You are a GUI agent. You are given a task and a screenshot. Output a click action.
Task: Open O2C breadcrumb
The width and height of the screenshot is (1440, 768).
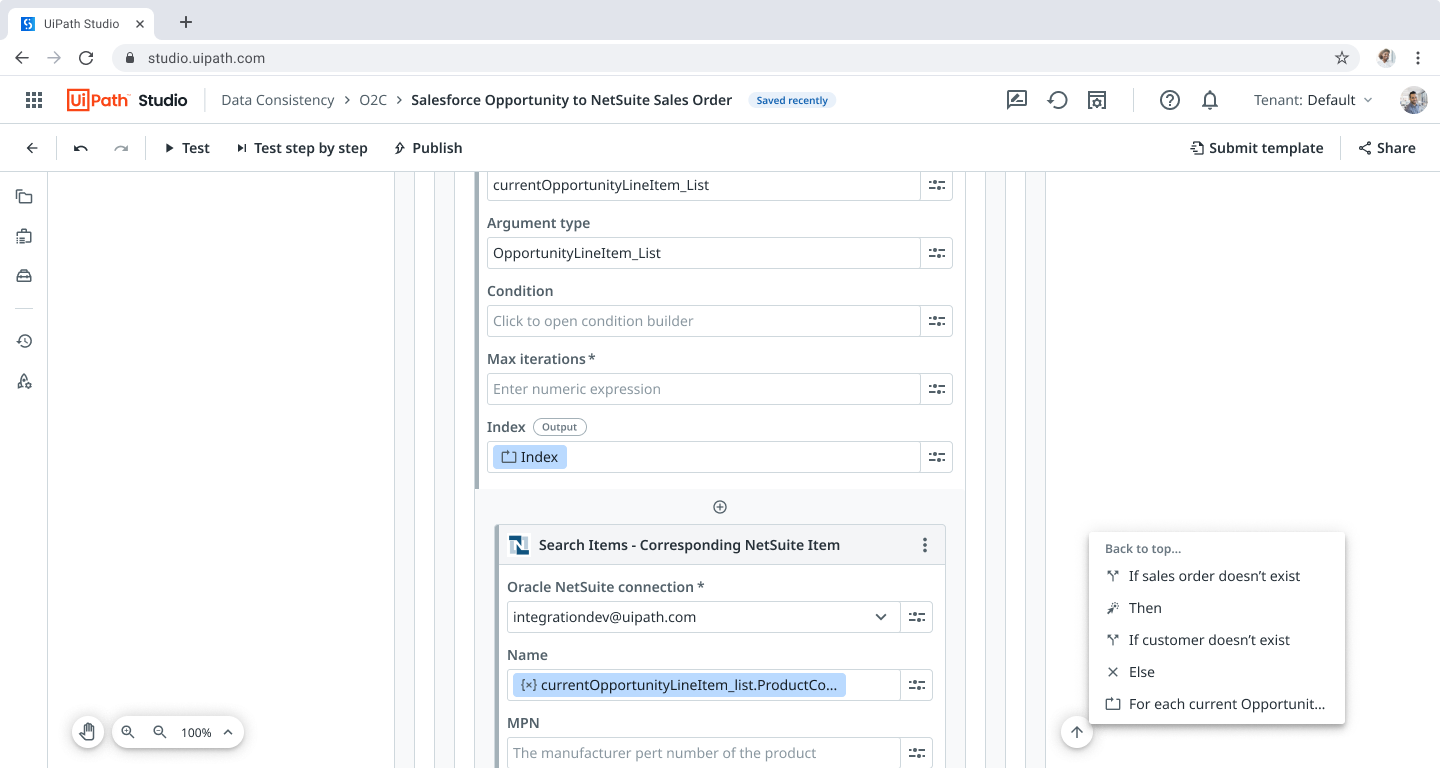tap(373, 100)
